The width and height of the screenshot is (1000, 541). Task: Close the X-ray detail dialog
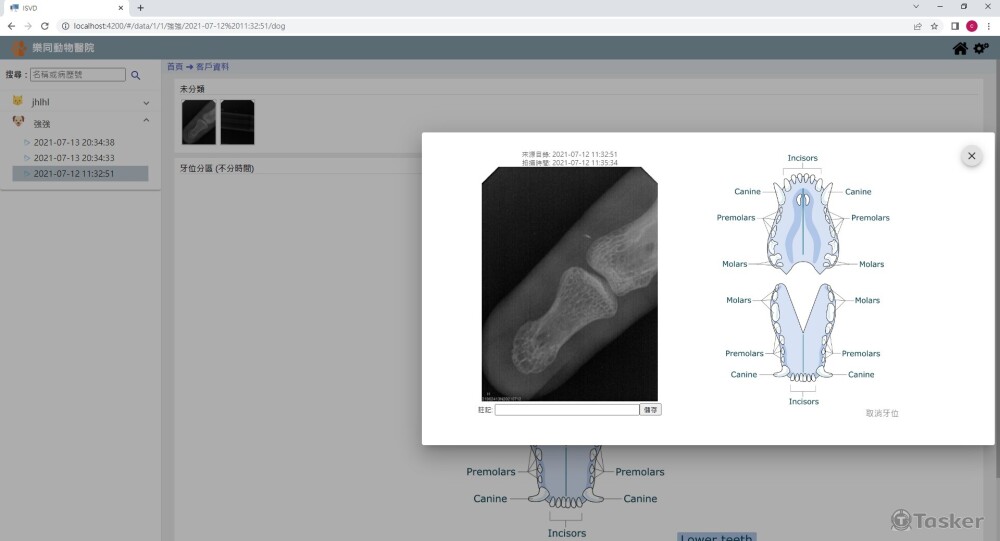pos(971,156)
